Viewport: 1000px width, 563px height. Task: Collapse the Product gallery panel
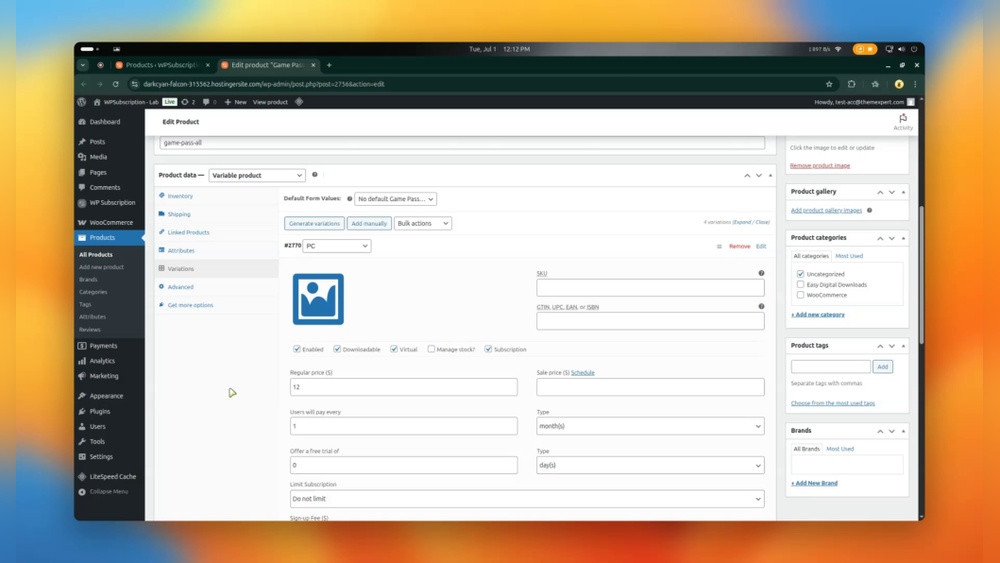pyautogui.click(x=903, y=192)
